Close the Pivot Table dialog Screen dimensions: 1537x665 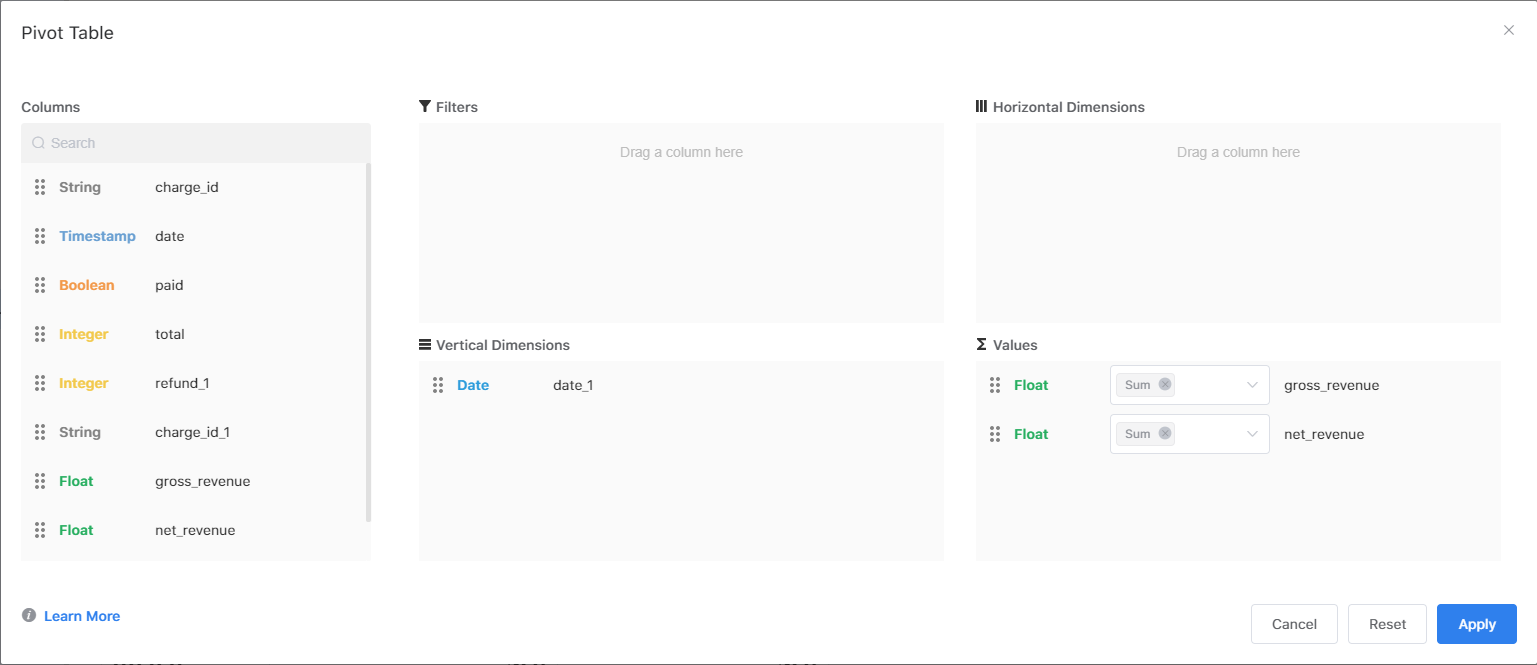pos(1509,30)
